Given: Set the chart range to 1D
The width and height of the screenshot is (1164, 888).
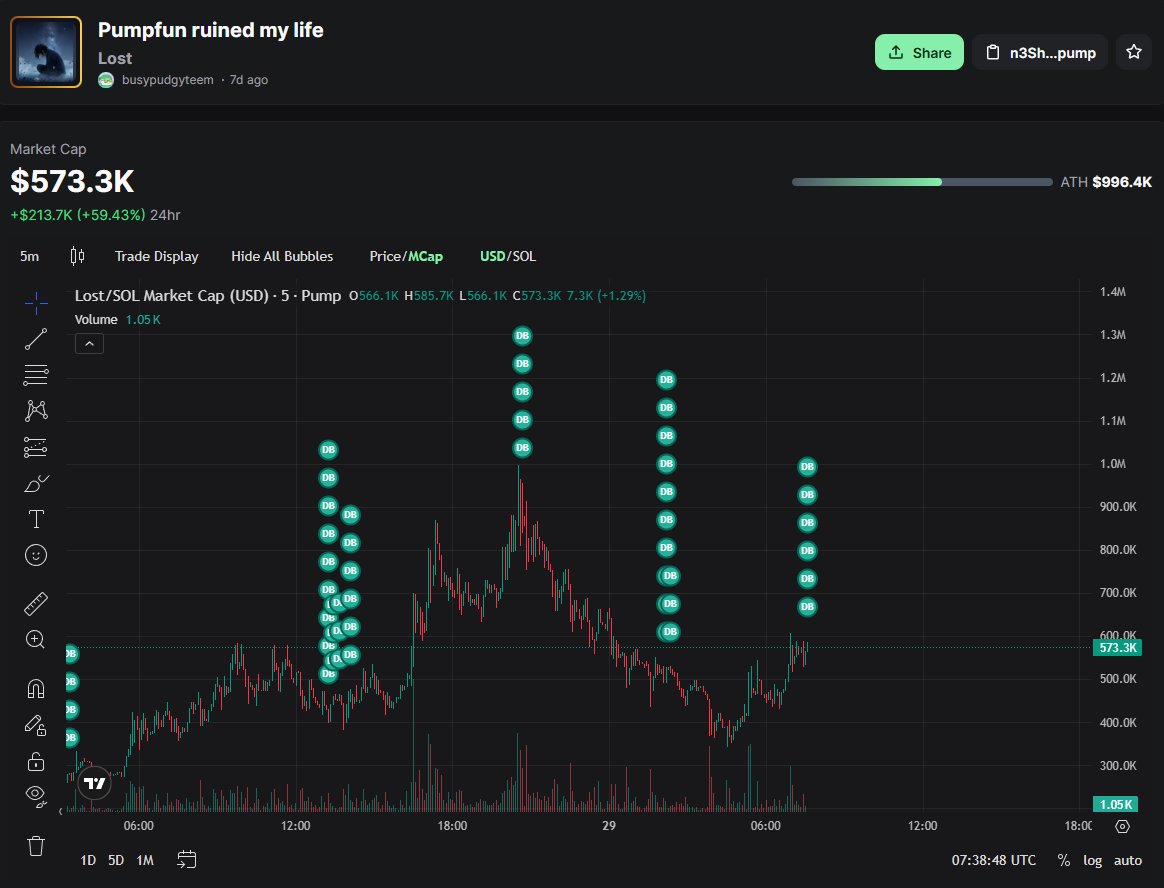Looking at the screenshot, I should tap(88, 860).
